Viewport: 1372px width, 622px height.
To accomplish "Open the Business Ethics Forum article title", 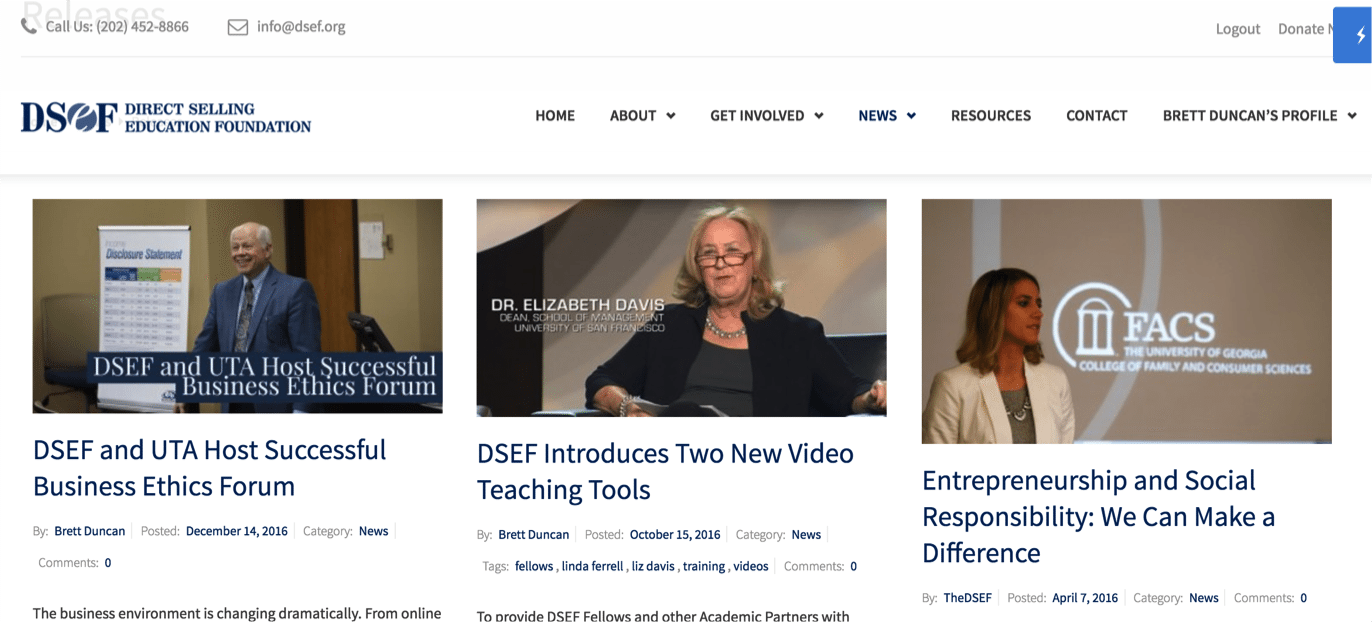I will (x=210, y=468).
